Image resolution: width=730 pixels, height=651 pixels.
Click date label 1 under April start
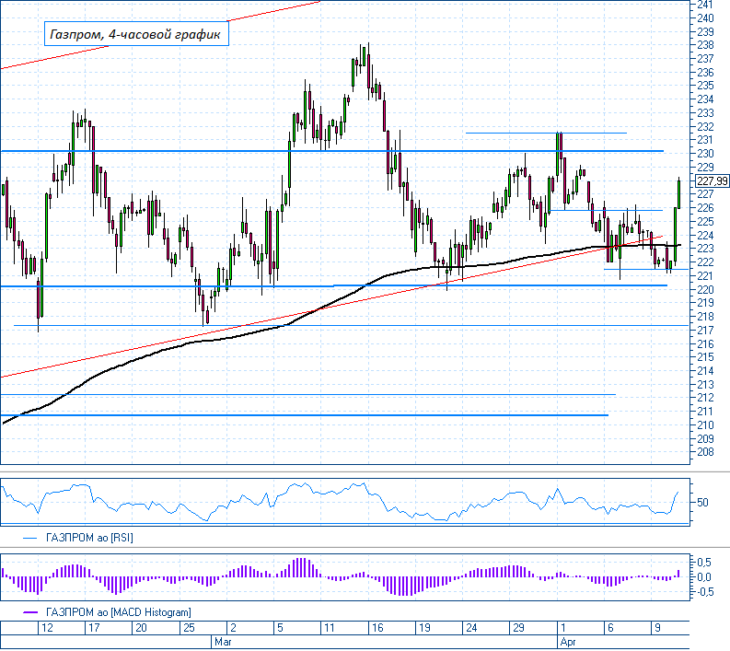click(563, 628)
